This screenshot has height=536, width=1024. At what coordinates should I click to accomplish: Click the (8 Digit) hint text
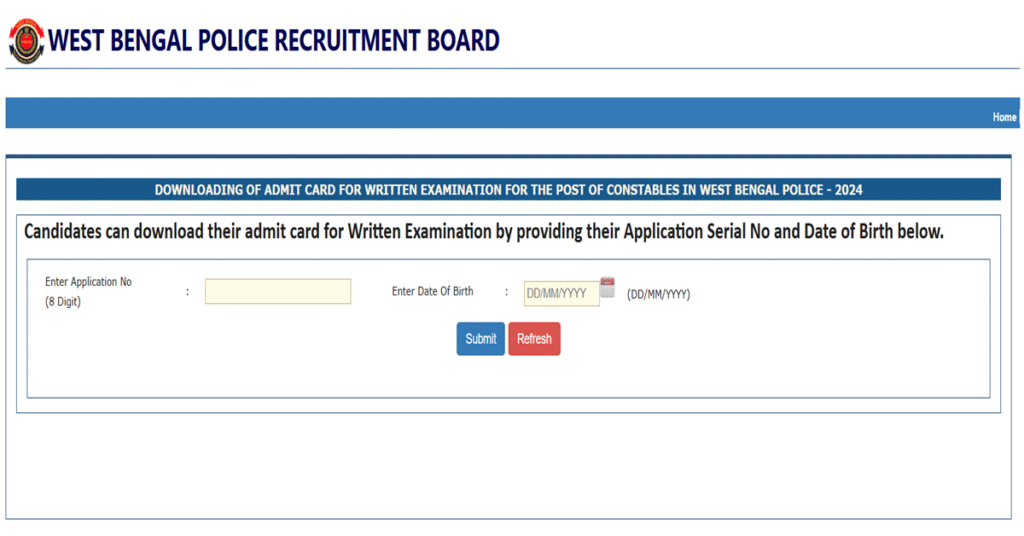pyautogui.click(x=63, y=301)
